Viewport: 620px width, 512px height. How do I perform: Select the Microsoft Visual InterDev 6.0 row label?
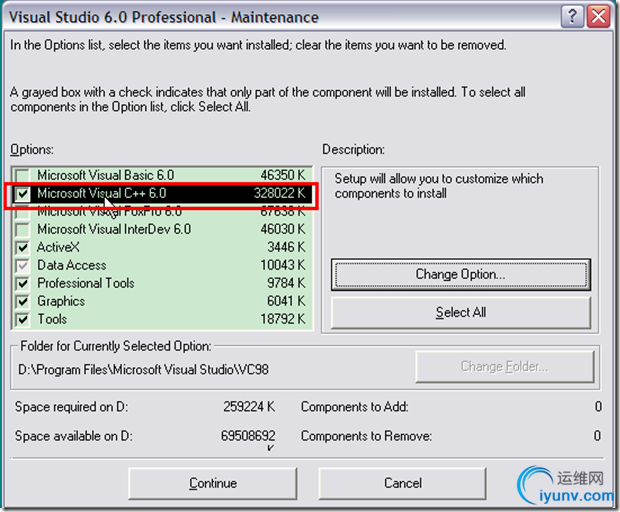[x=114, y=229]
